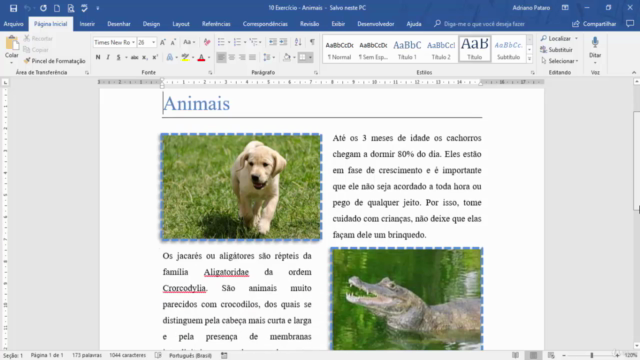This screenshot has height=360, width=640.
Task: Open borders dropdown arrow
Action: pos(310,58)
